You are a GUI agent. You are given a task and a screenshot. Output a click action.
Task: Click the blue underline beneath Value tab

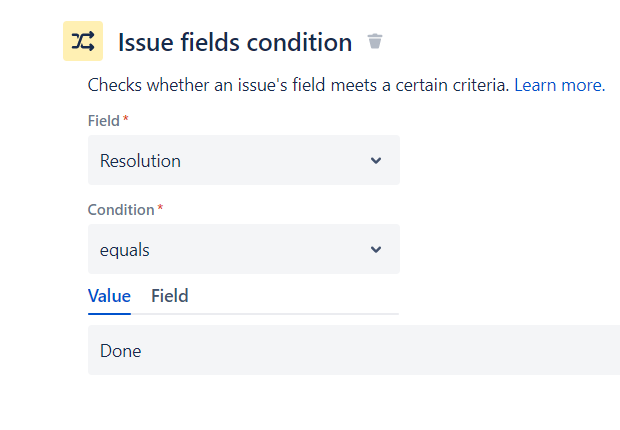[110, 314]
